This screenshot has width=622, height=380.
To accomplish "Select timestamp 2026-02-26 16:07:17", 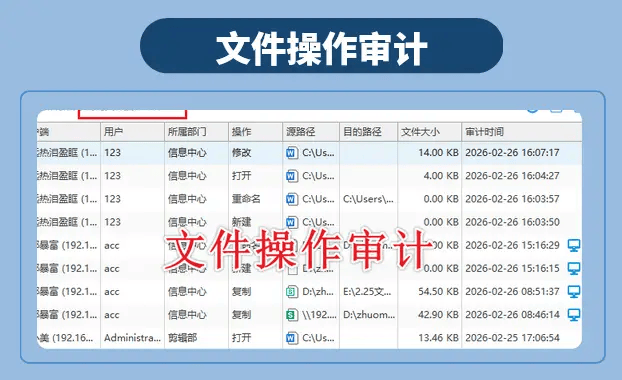I will click(512, 153).
